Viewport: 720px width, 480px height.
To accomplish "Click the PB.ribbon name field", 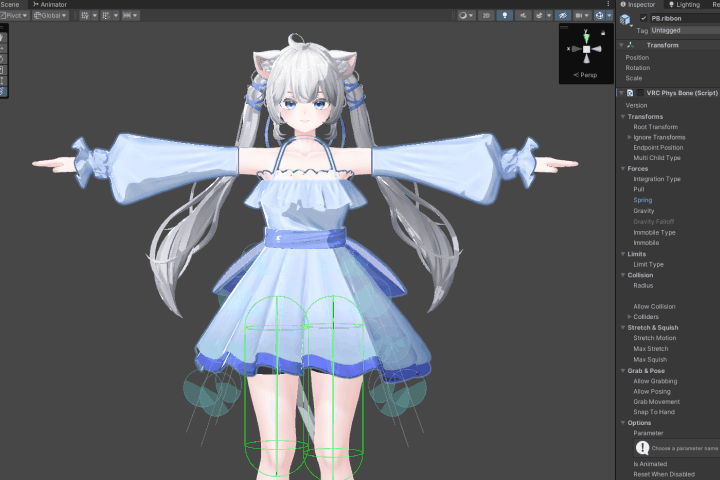I will coord(684,18).
